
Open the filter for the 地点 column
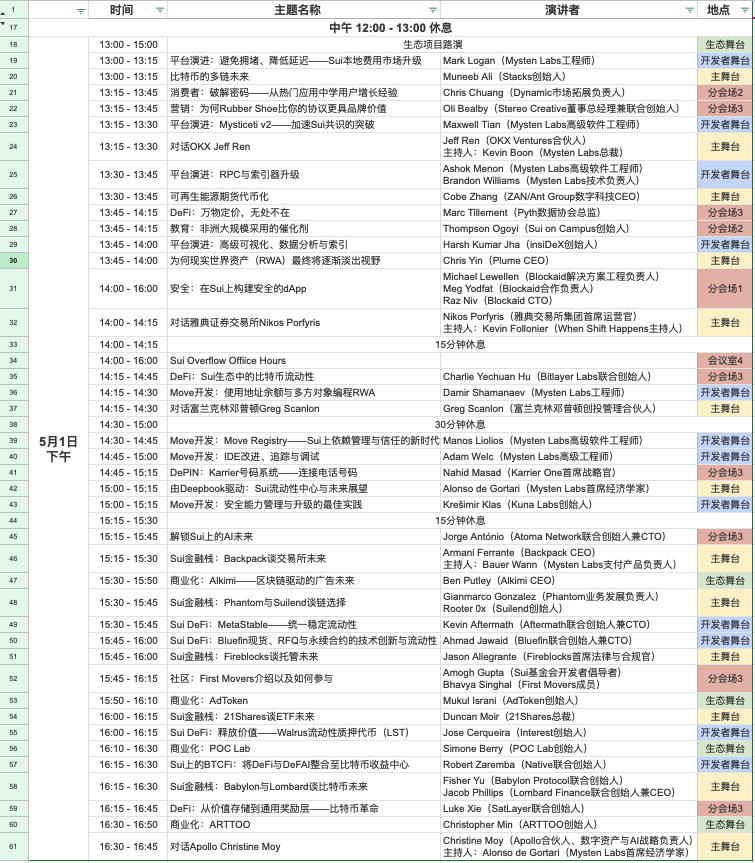click(x=745, y=10)
